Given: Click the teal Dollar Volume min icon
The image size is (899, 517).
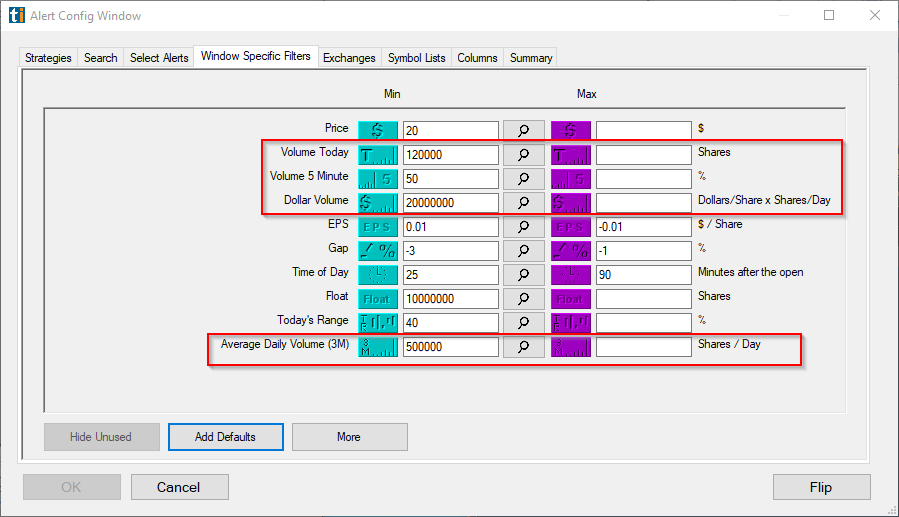Looking at the screenshot, I should 378,203.
